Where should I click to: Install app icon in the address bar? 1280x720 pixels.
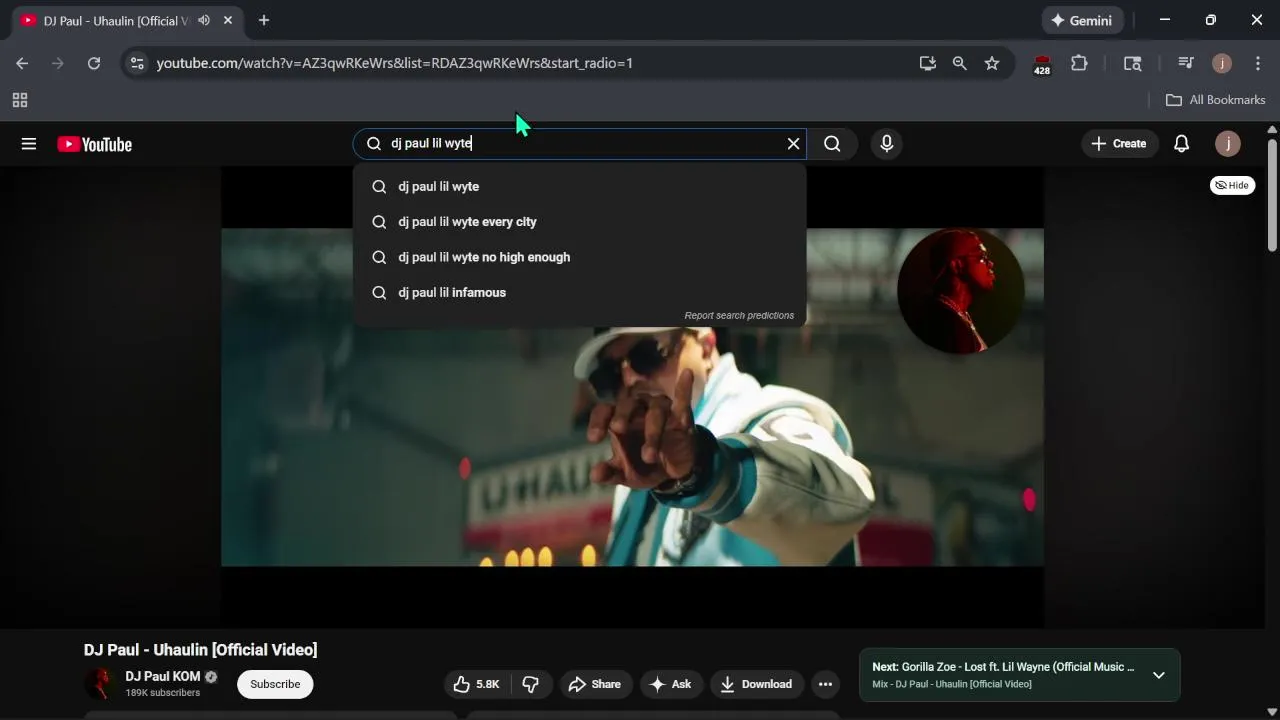pyautogui.click(x=928, y=63)
